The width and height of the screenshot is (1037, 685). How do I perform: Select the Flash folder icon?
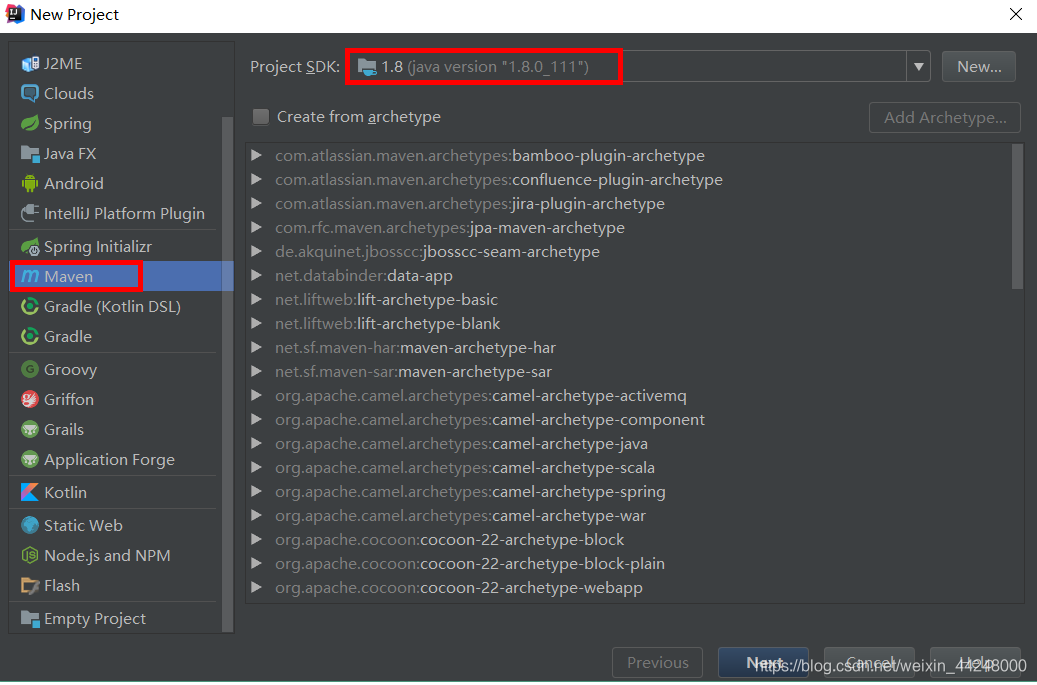[30, 586]
